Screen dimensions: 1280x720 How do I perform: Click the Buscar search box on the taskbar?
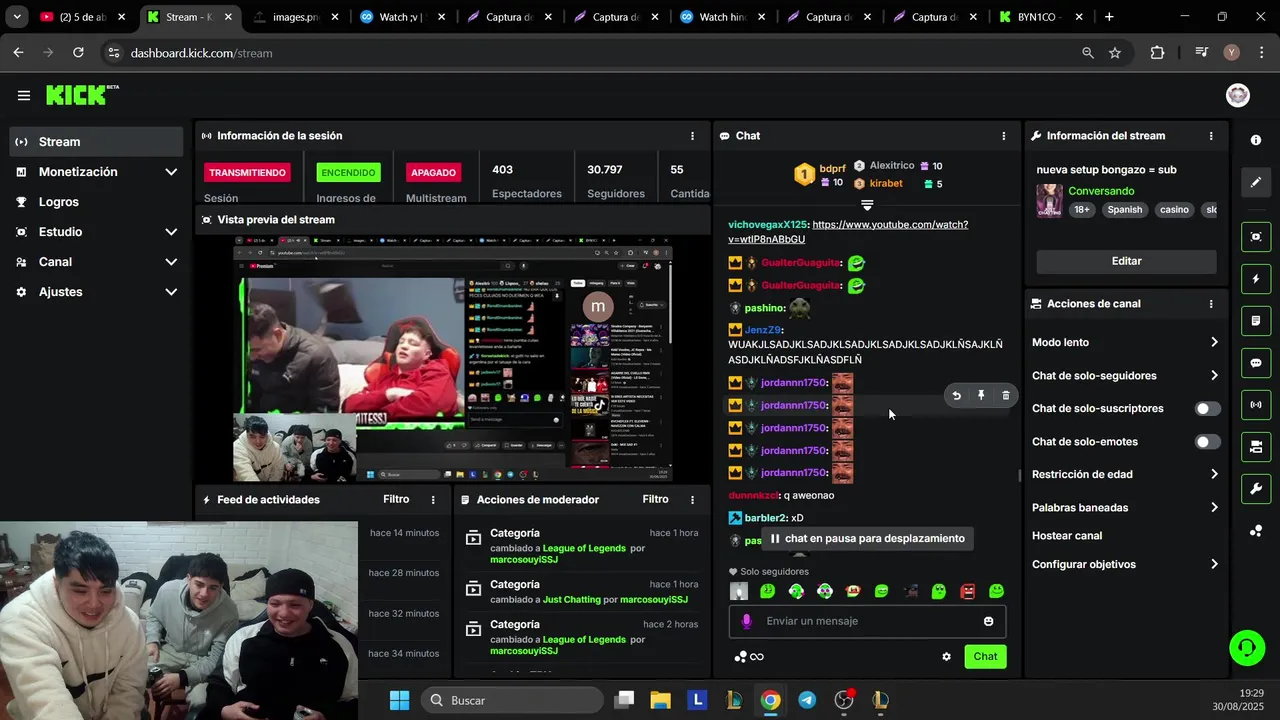point(512,700)
